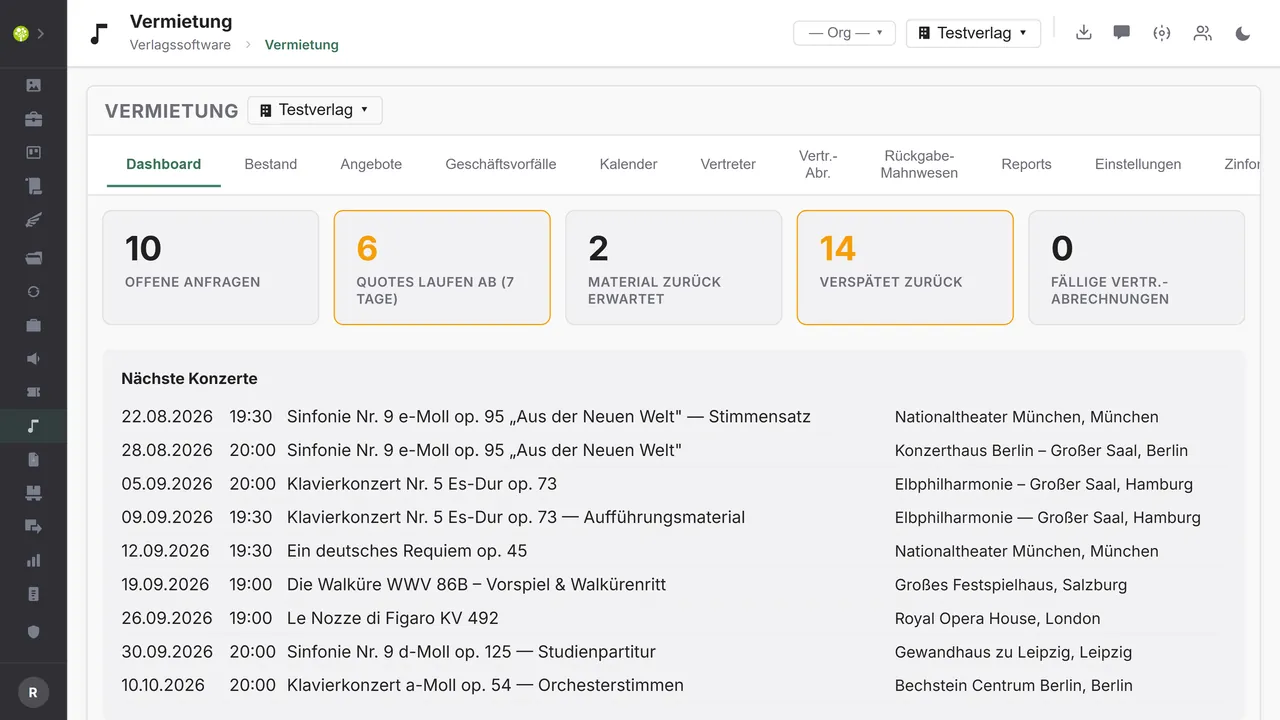Switch to the Vertr.-Abr. tab
The height and width of the screenshot is (720, 1280).
818,164
